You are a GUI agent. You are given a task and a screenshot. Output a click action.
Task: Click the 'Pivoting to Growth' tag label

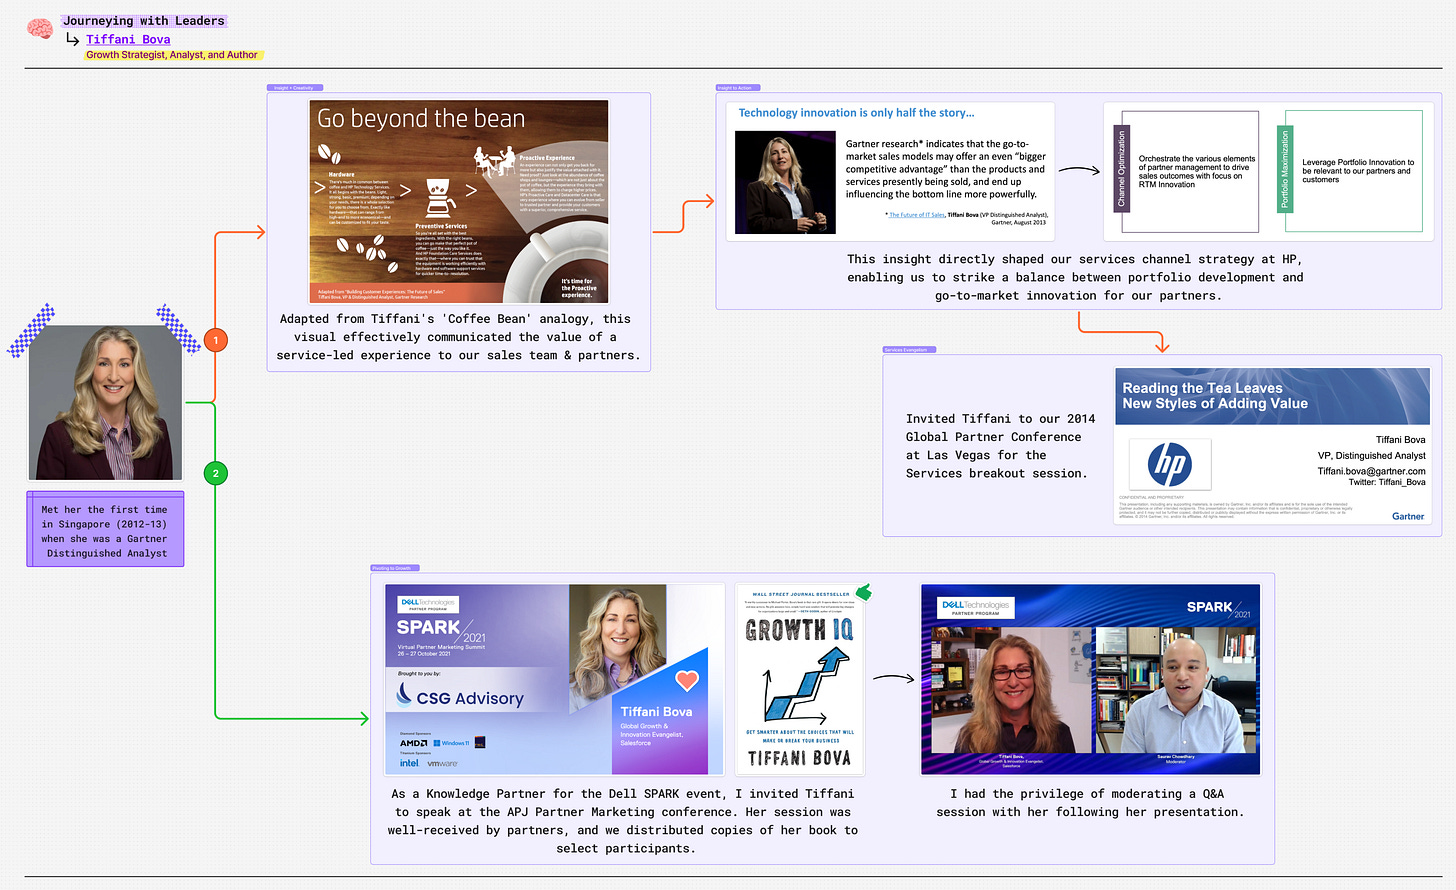(396, 568)
